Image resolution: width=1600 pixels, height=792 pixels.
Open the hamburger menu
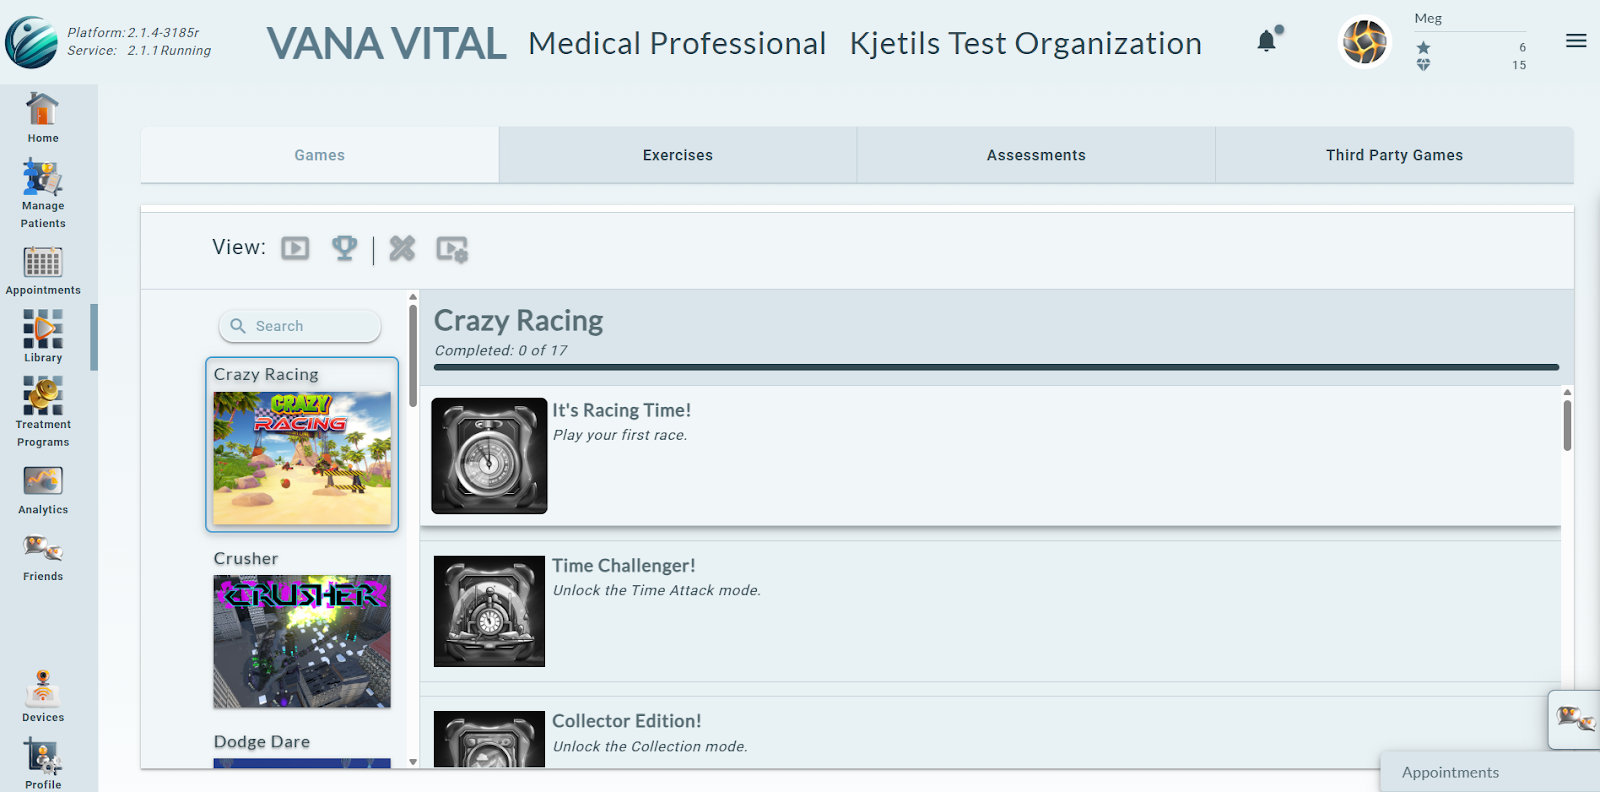pos(1576,41)
